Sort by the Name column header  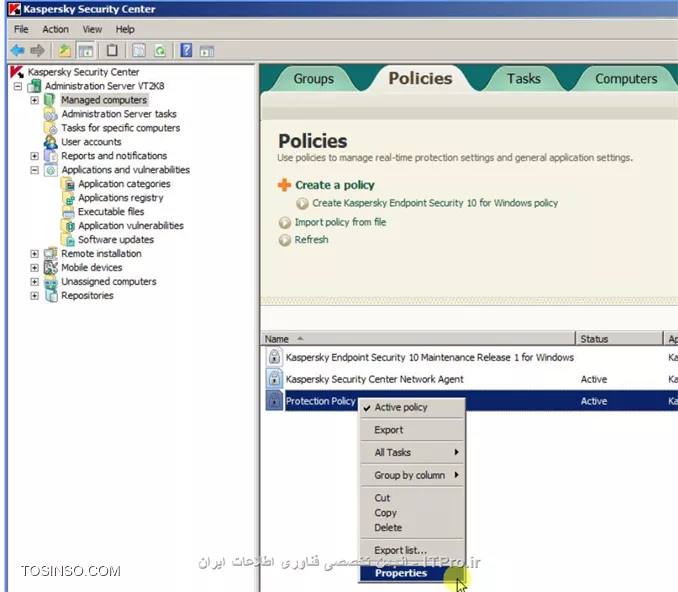(418, 339)
